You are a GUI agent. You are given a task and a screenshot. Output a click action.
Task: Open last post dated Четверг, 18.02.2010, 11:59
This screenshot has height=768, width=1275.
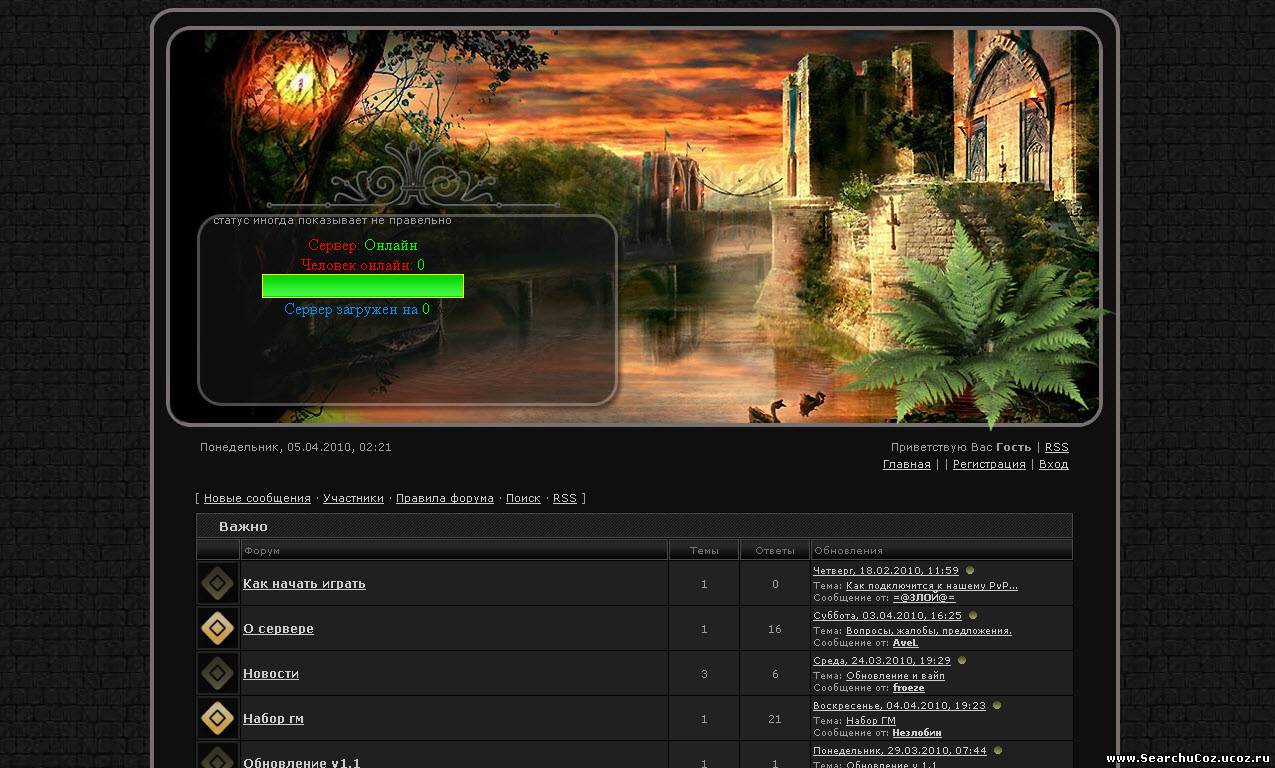[x=886, y=570]
